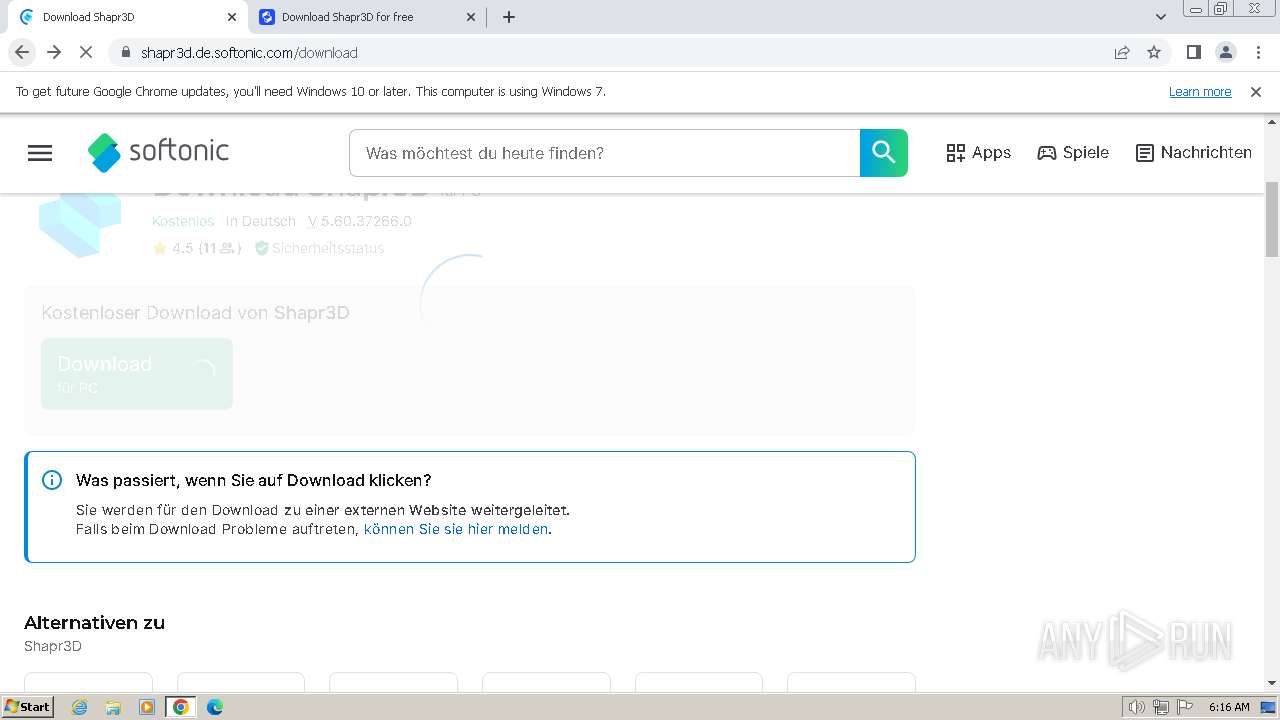Switch to Chrome in the taskbar
The width and height of the screenshot is (1280, 720).
point(181,707)
